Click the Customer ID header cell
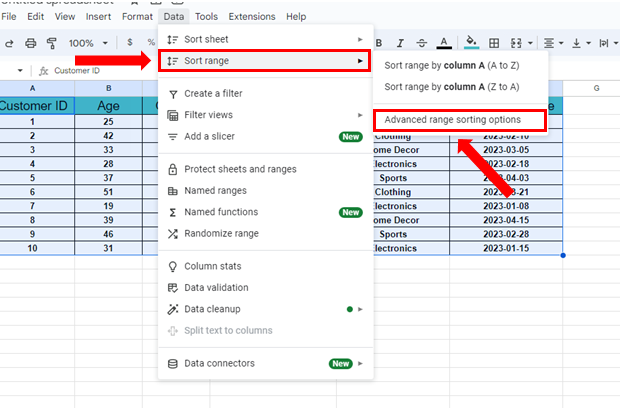Image resolution: width=621 pixels, height=410 pixels. click(x=36, y=106)
